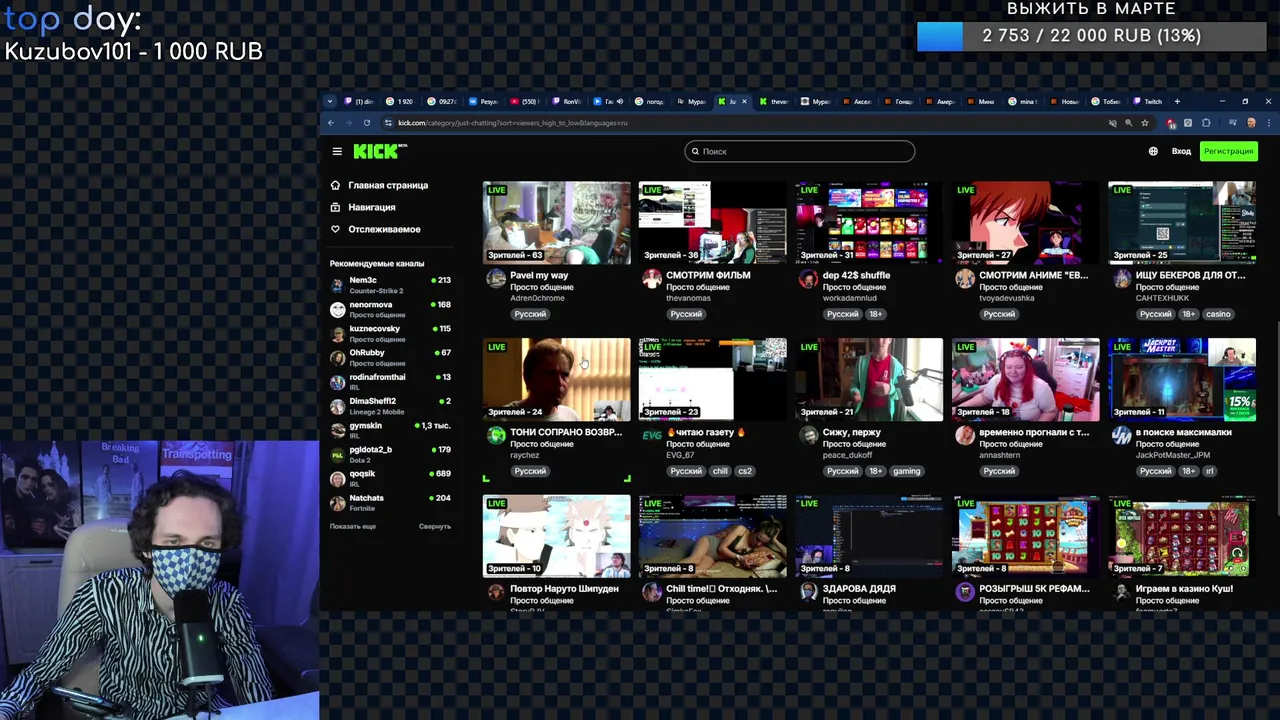Open the Сижу, пержу stream thumbnail
This screenshot has width=1280, height=720.
(x=869, y=379)
